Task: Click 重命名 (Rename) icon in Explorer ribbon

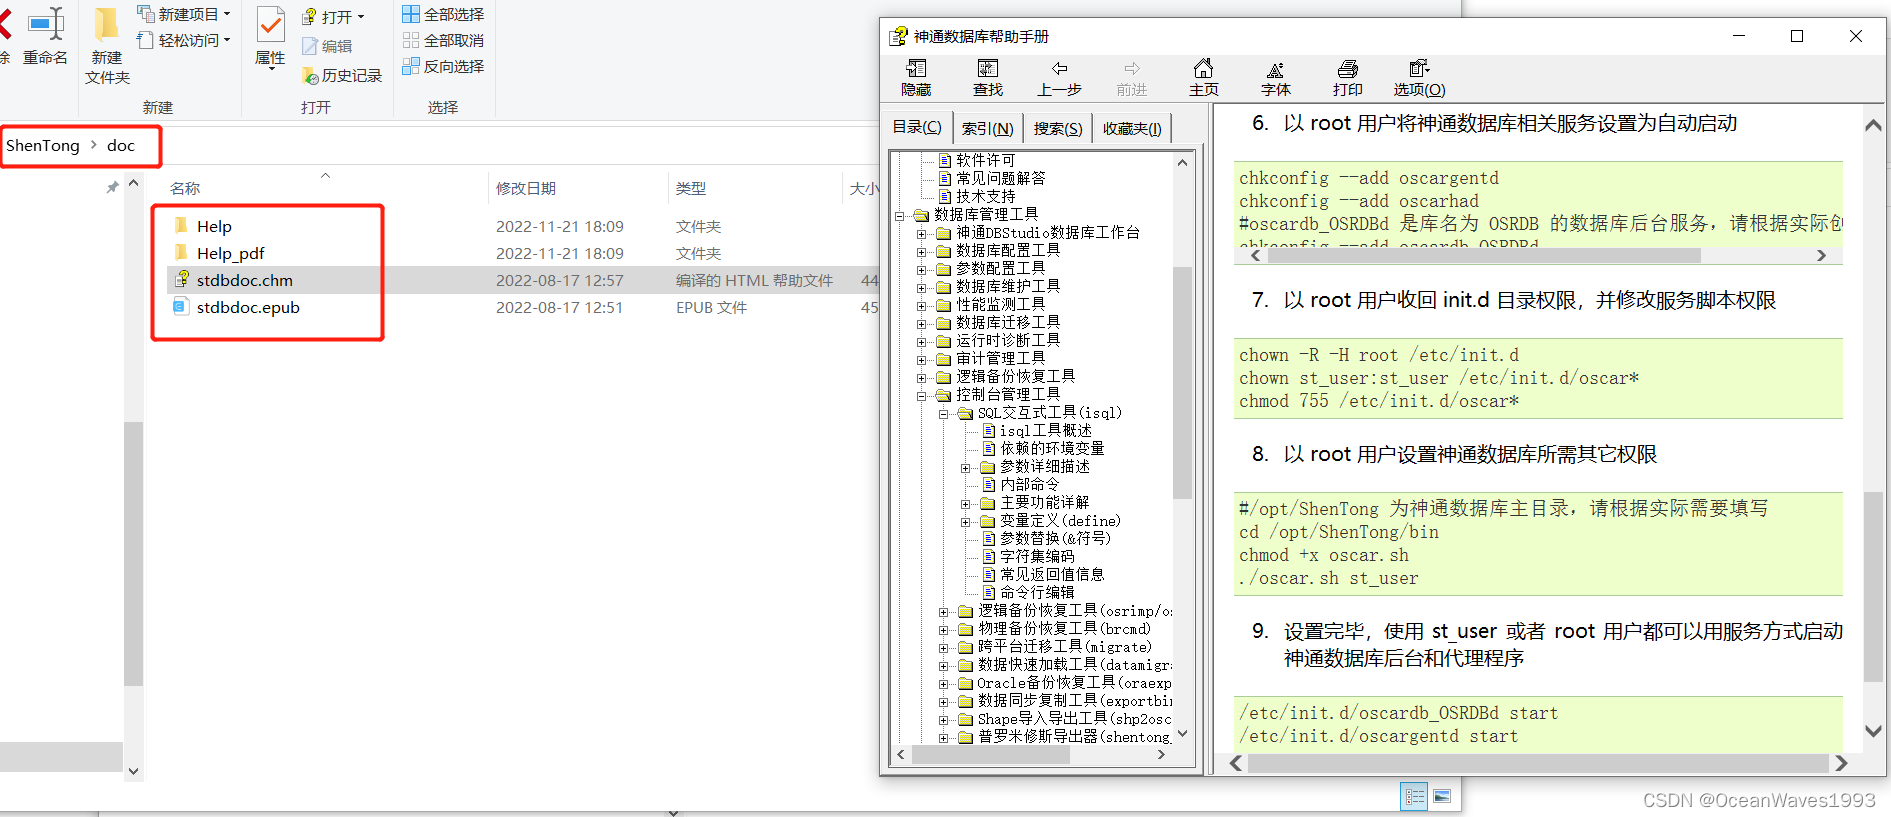Action: click(x=45, y=37)
